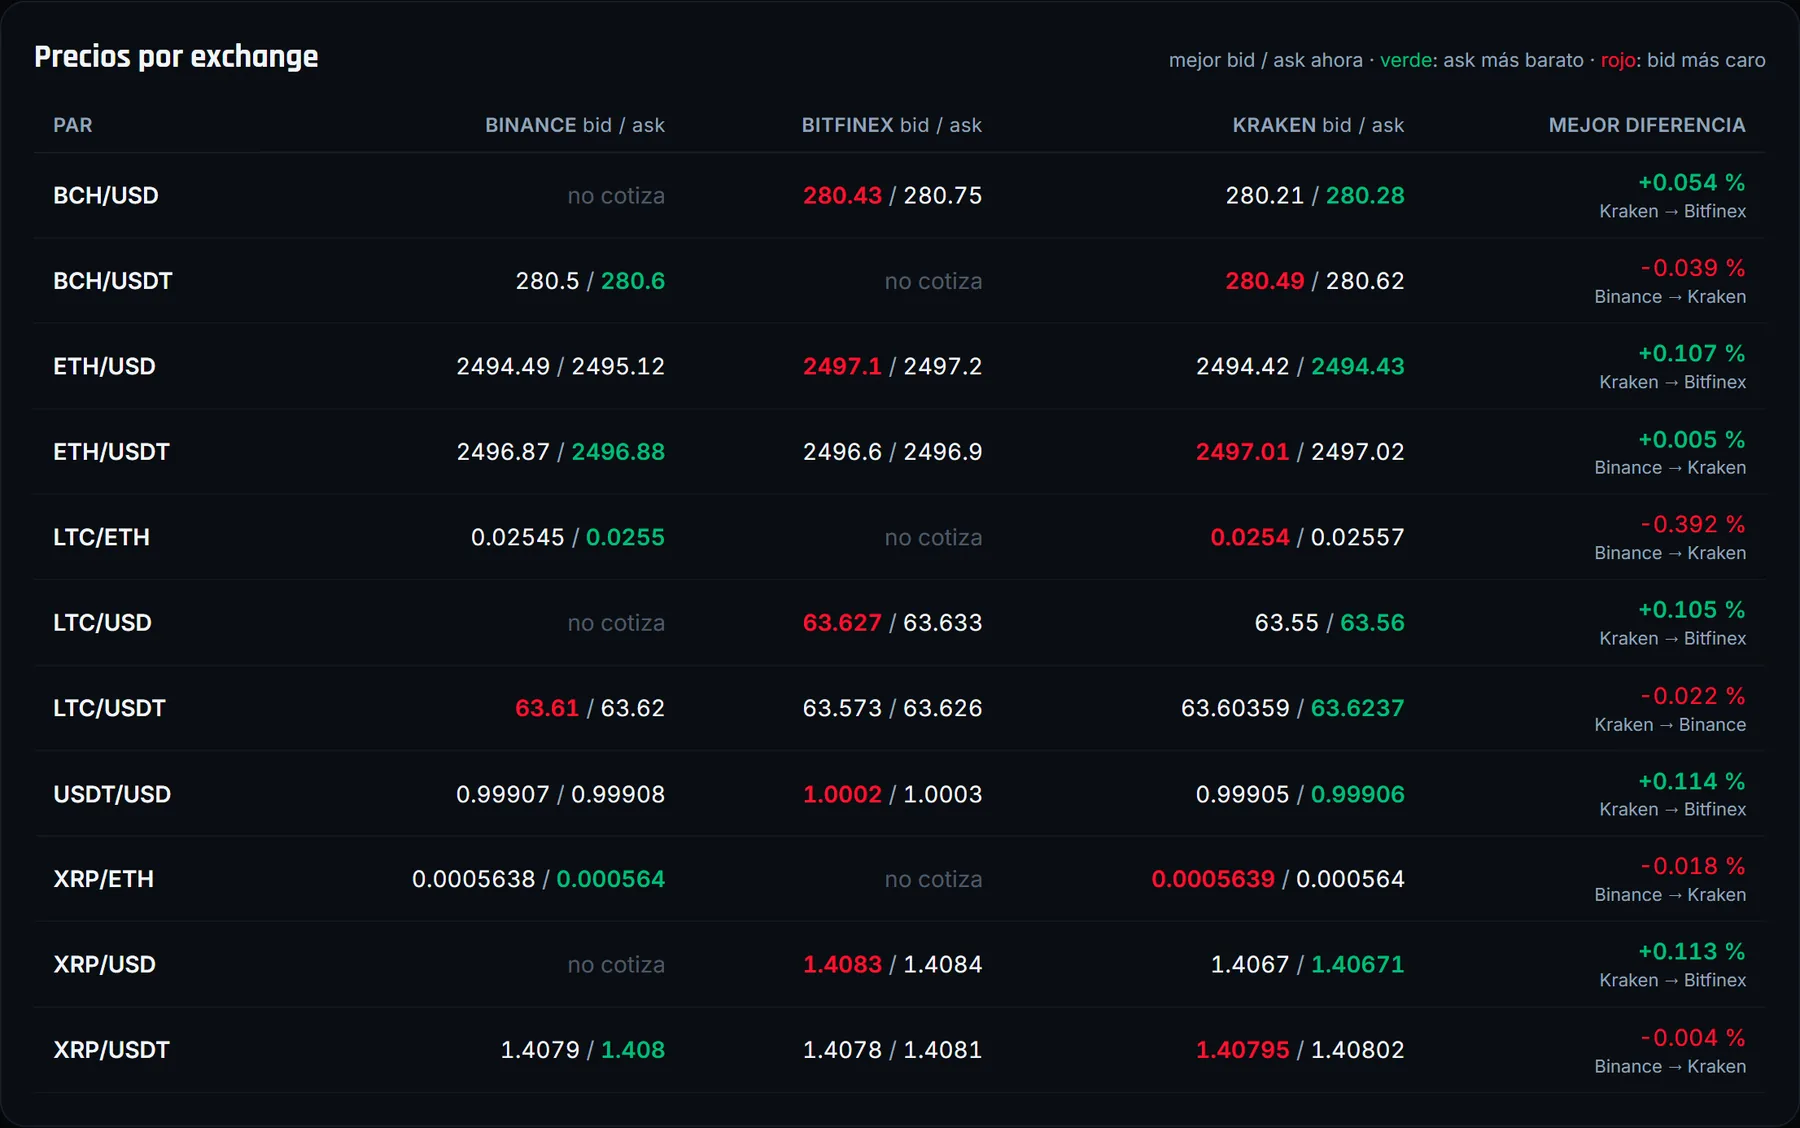Select the USDT/USD pair label
Viewport: 1800px width, 1128px height.
click(x=113, y=794)
